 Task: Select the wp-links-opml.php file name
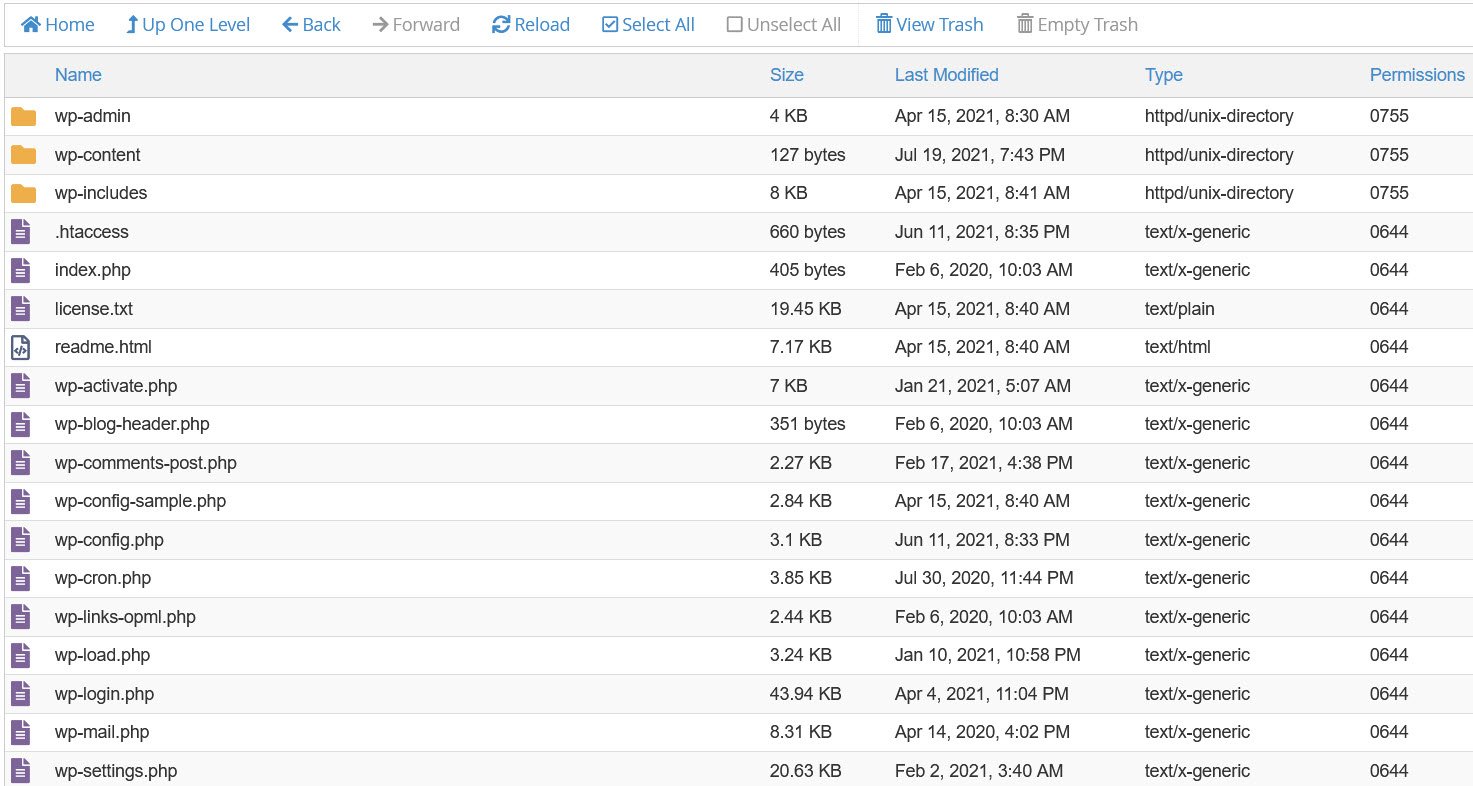point(125,617)
